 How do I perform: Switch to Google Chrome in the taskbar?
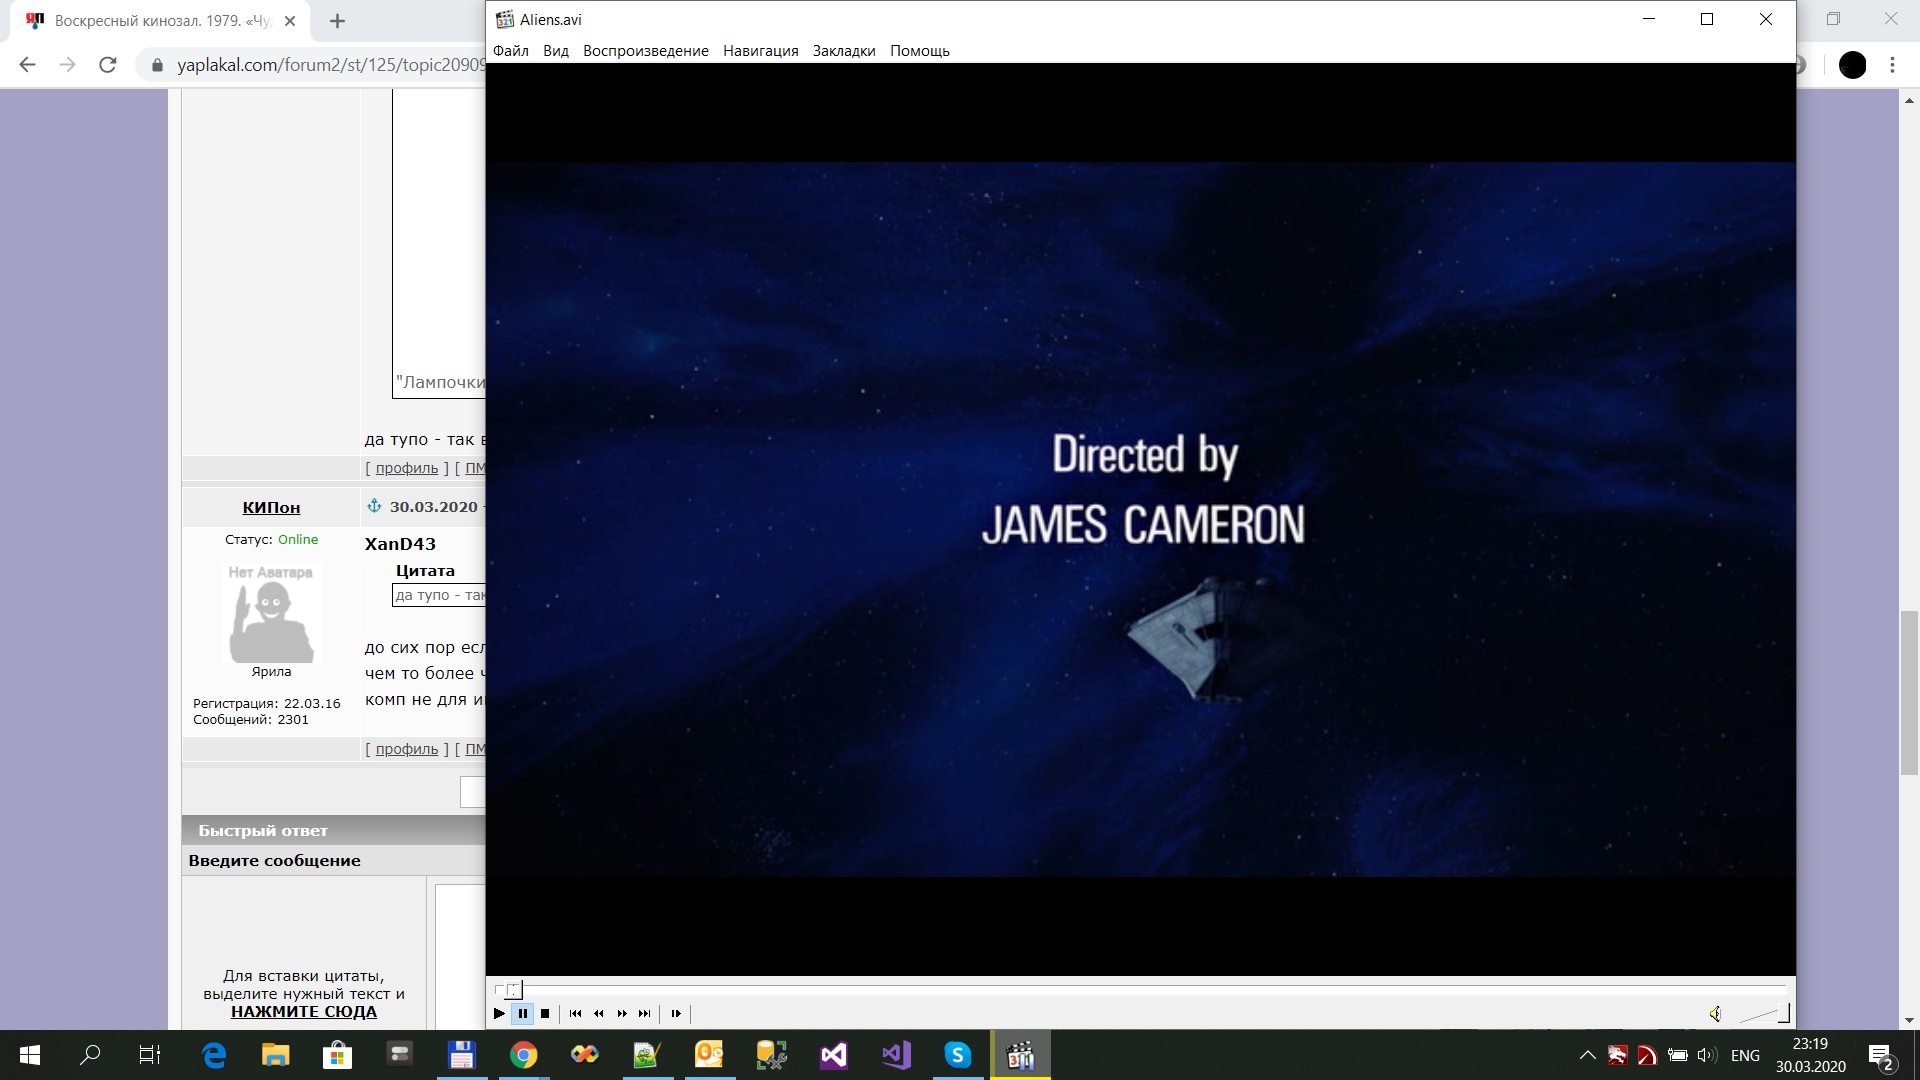click(x=523, y=1055)
